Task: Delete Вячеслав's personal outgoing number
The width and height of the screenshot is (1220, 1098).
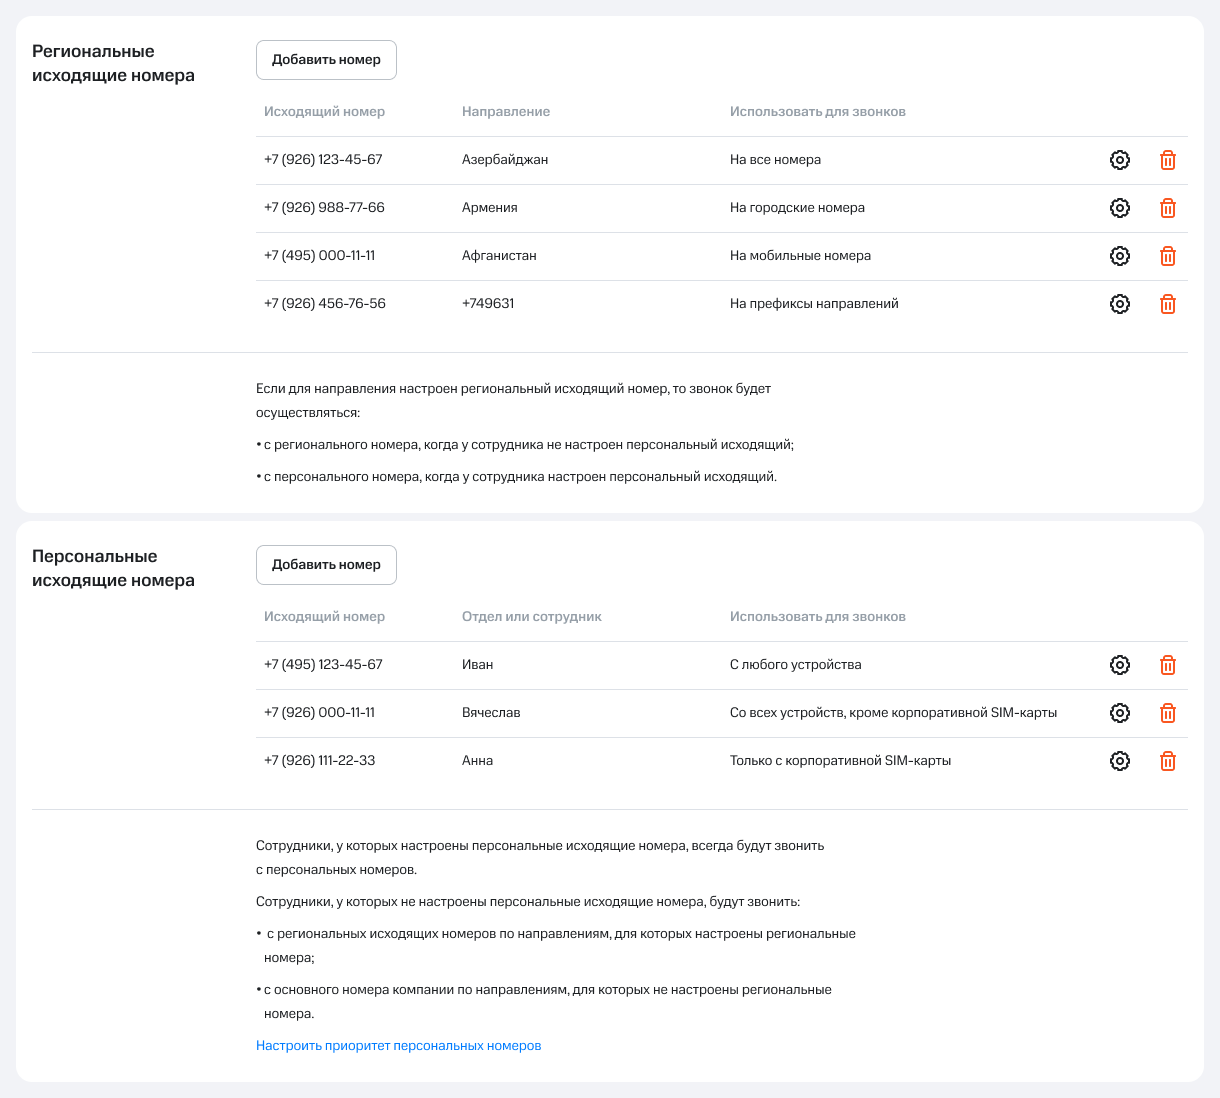Action: 1167,713
